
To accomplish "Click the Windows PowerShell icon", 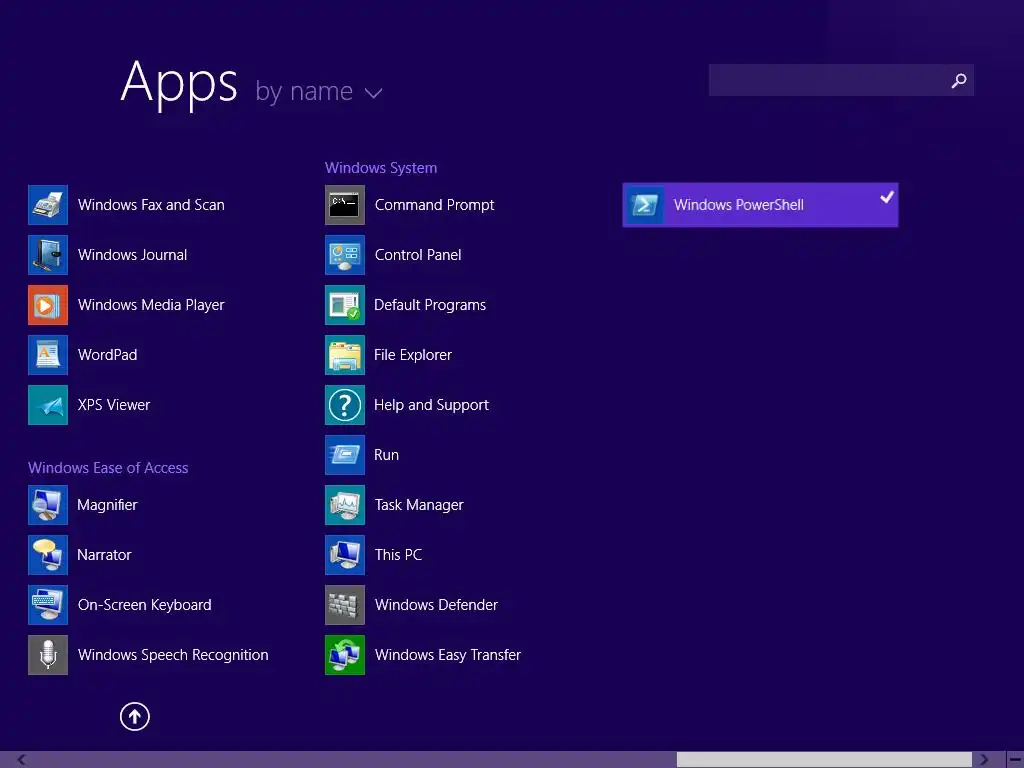I will point(644,205).
